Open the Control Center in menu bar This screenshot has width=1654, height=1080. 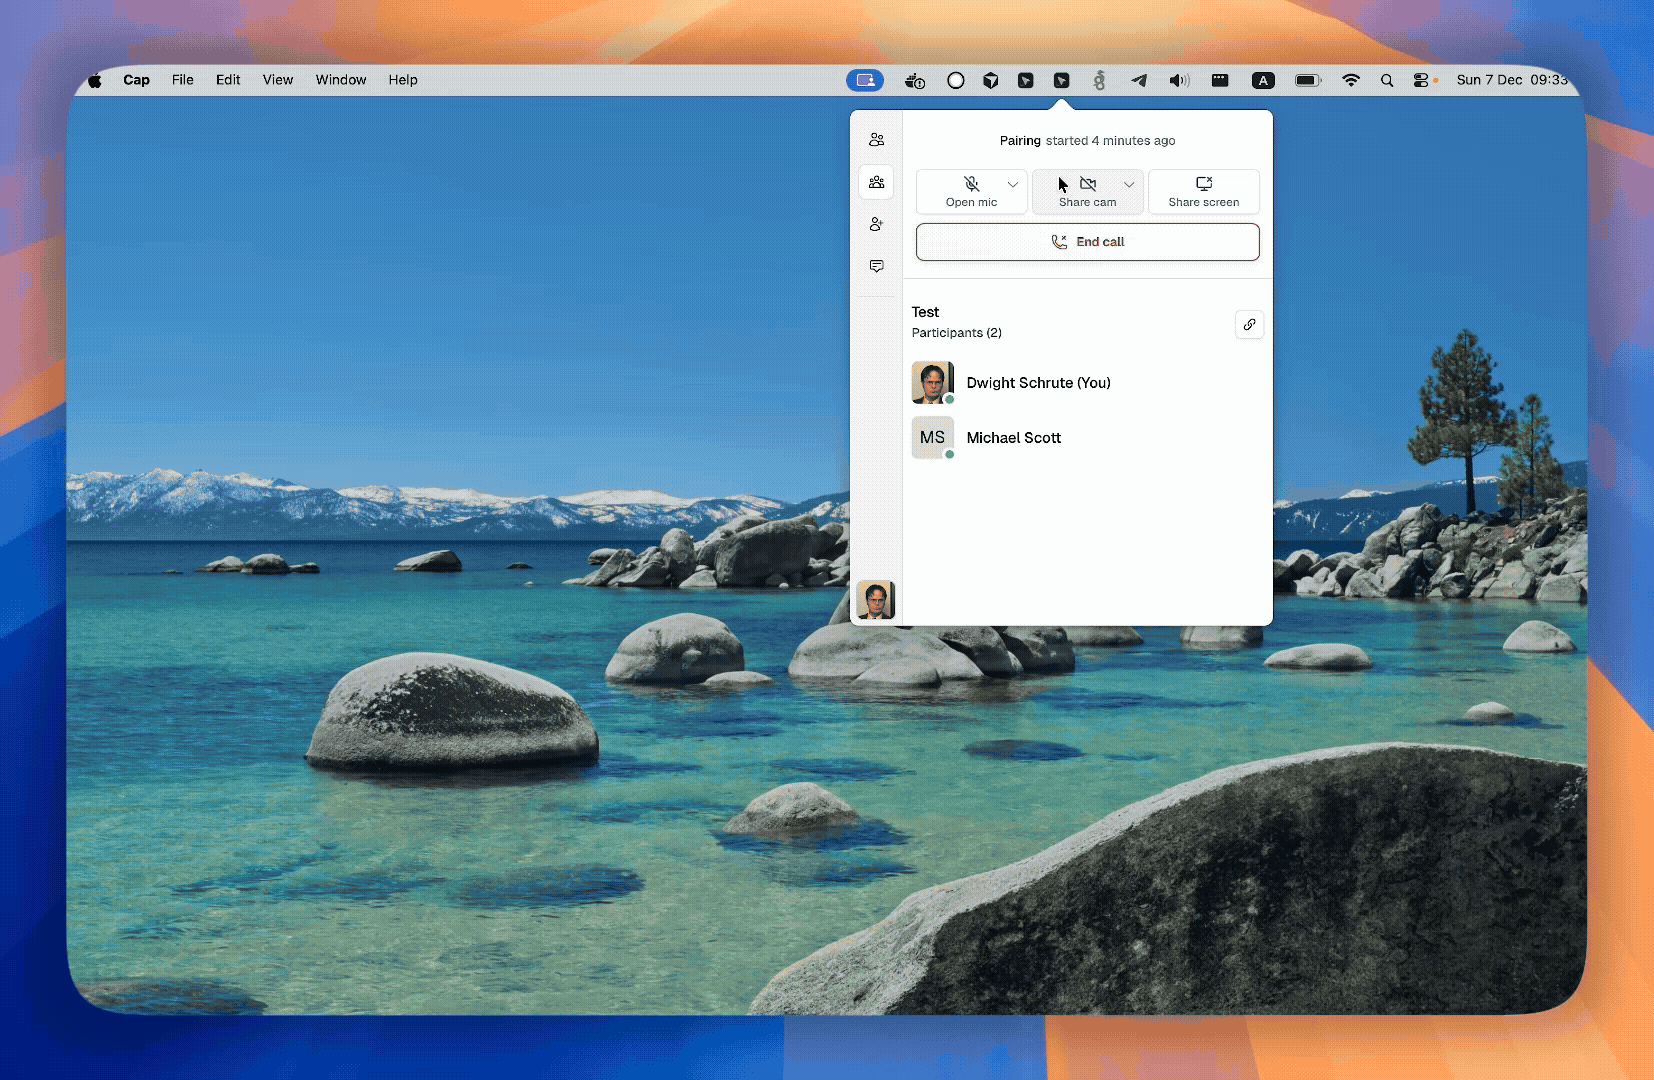click(x=1420, y=81)
